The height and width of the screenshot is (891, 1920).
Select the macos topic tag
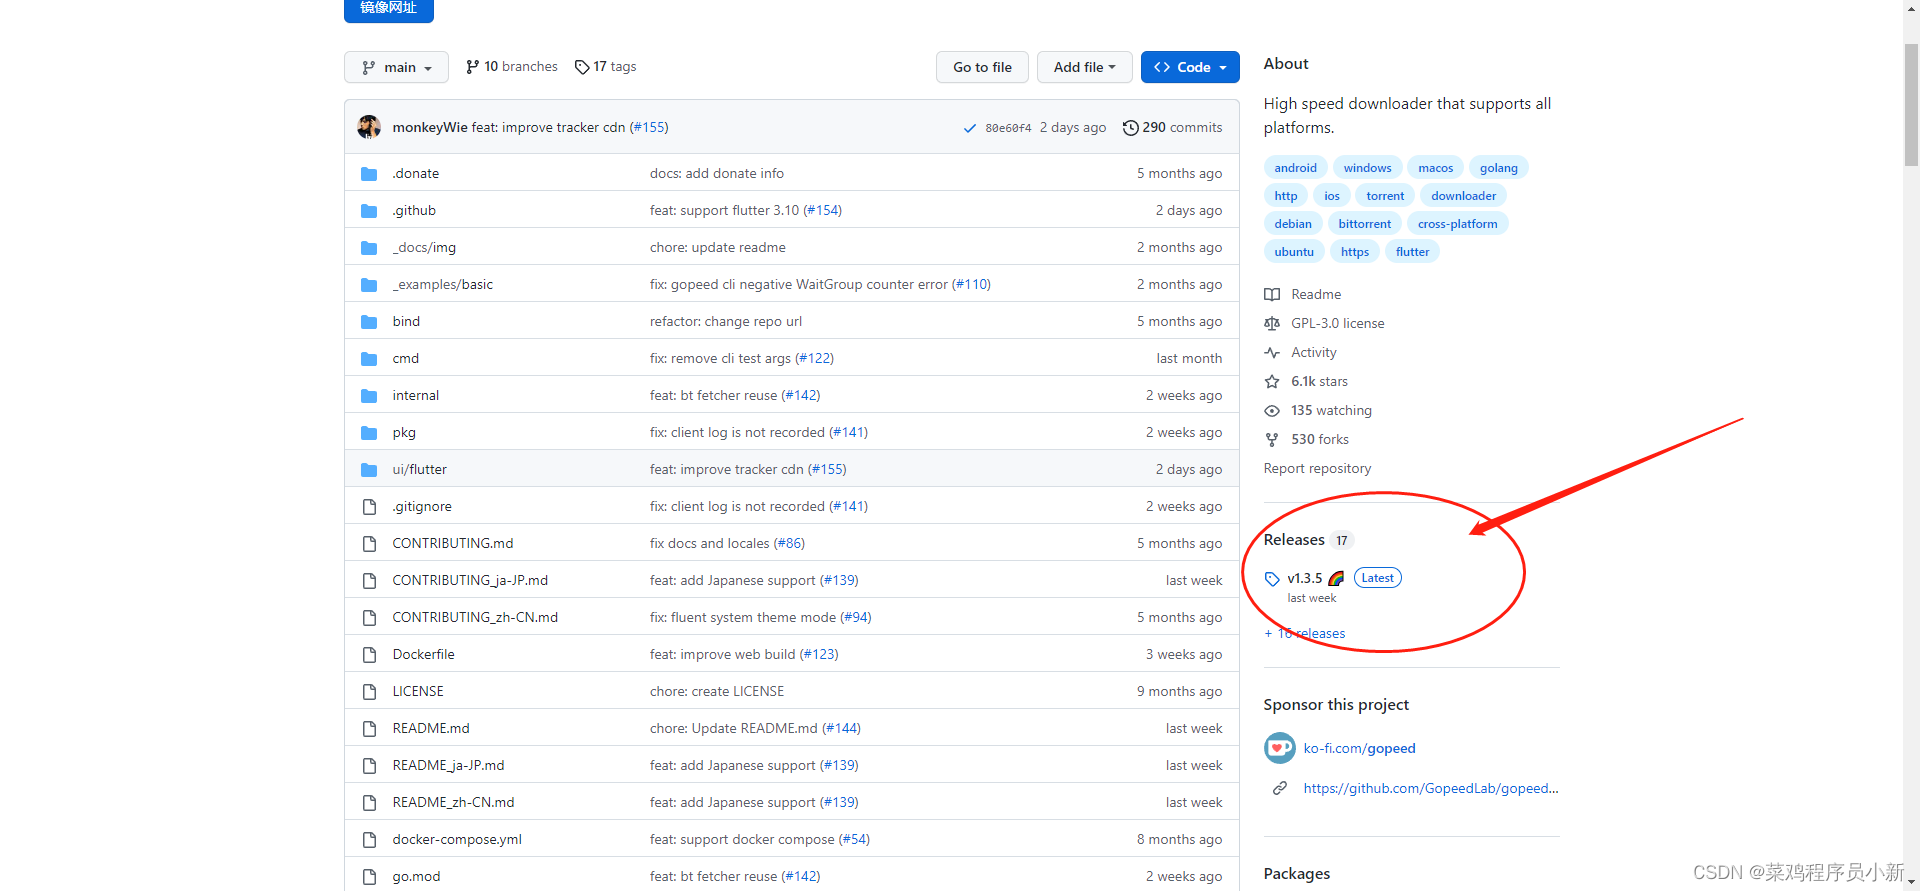[1435, 168]
